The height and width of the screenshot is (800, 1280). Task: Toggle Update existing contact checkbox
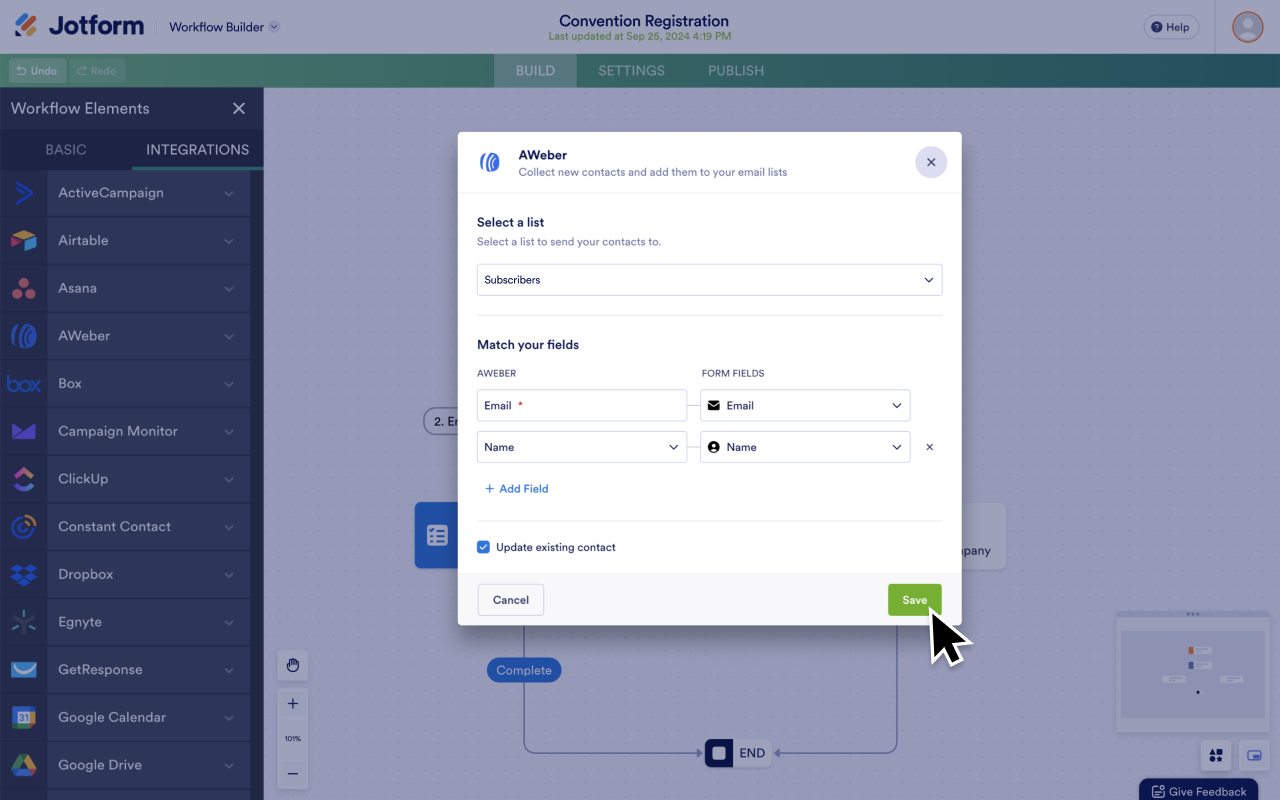click(x=484, y=547)
